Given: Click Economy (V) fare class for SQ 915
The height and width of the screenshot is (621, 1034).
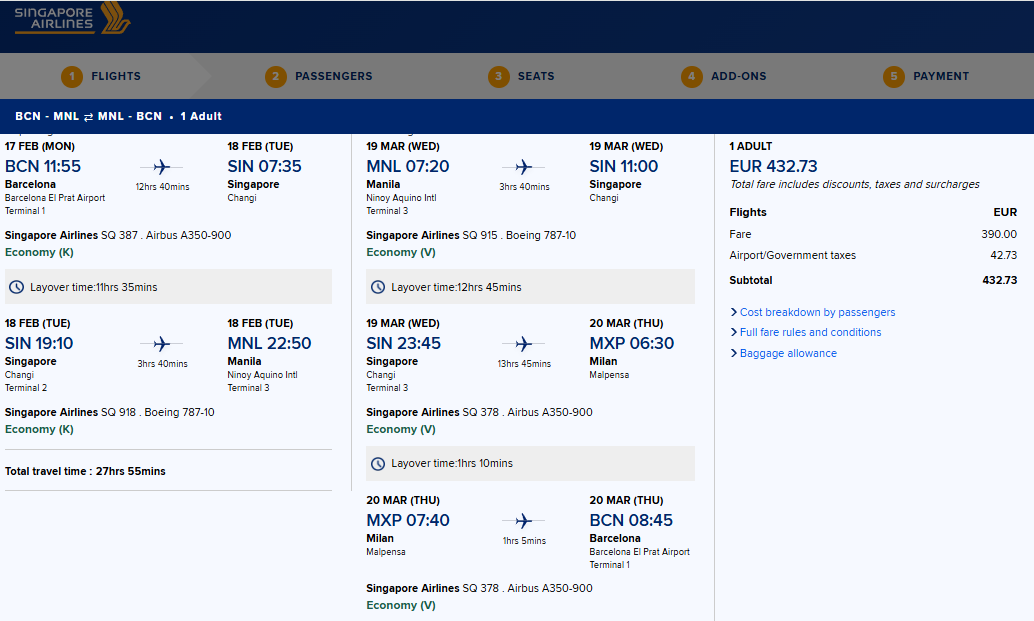Looking at the screenshot, I should 401,252.
